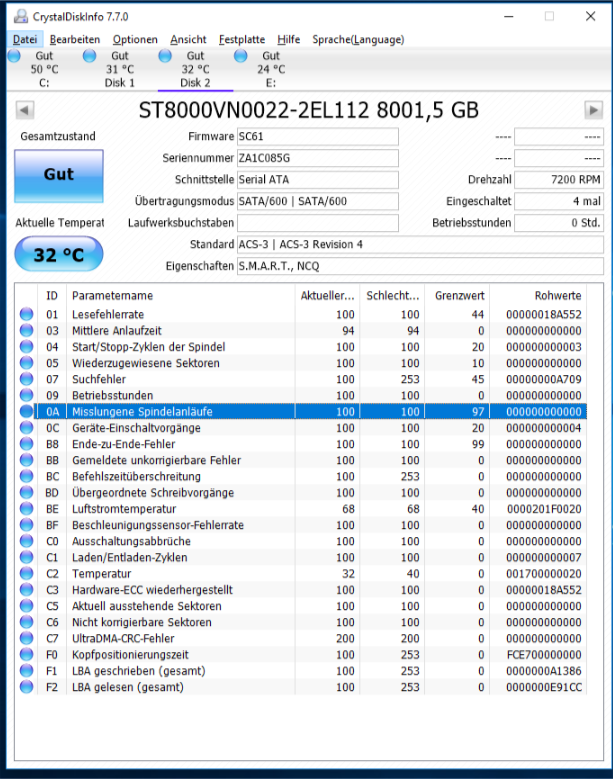
Task: Select the C: drive tab at 50 °C
Action: tap(44, 69)
